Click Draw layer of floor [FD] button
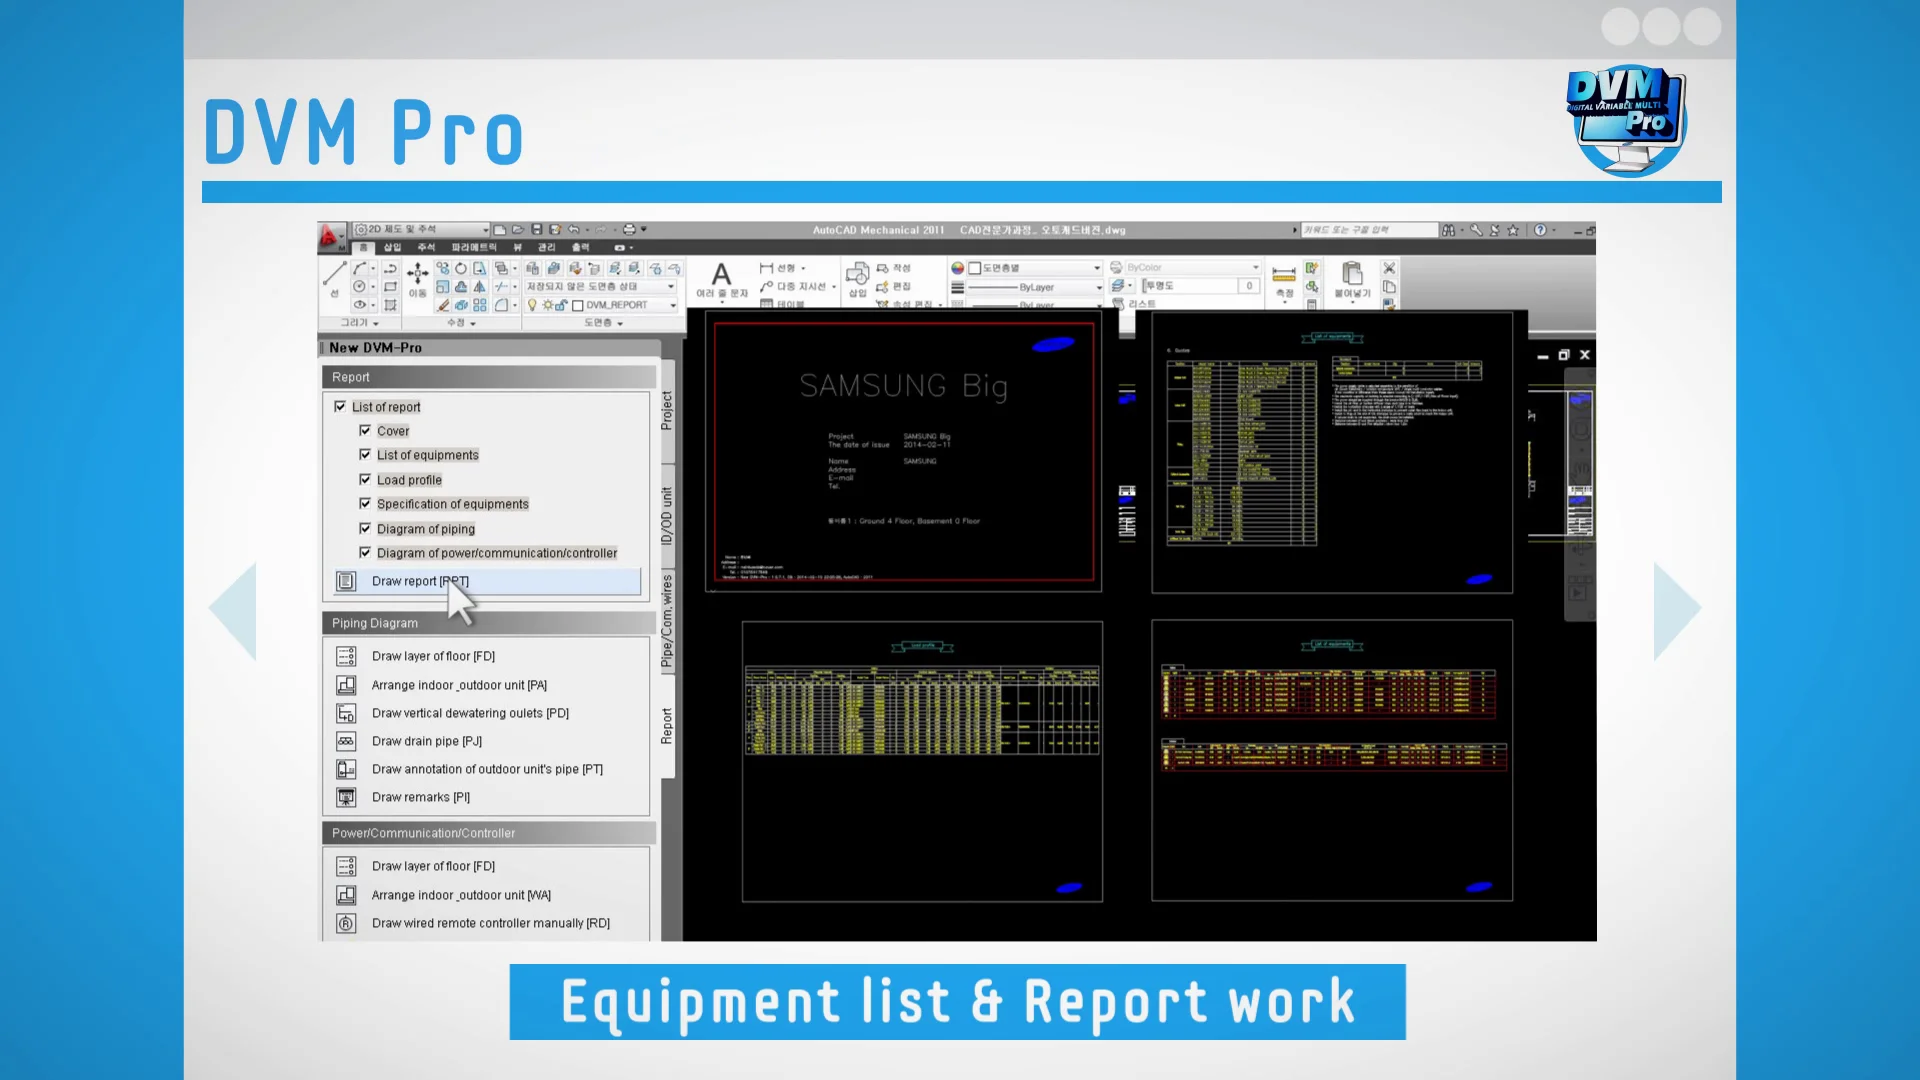This screenshot has width=1920, height=1080. (x=433, y=656)
